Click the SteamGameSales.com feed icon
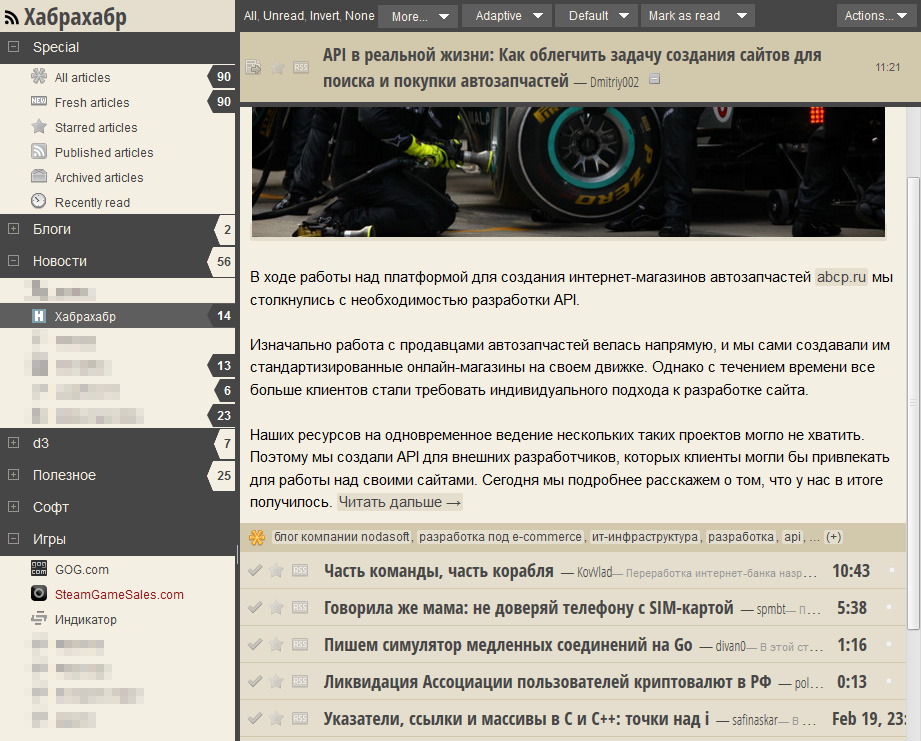This screenshot has height=741, width=921. 39,593
